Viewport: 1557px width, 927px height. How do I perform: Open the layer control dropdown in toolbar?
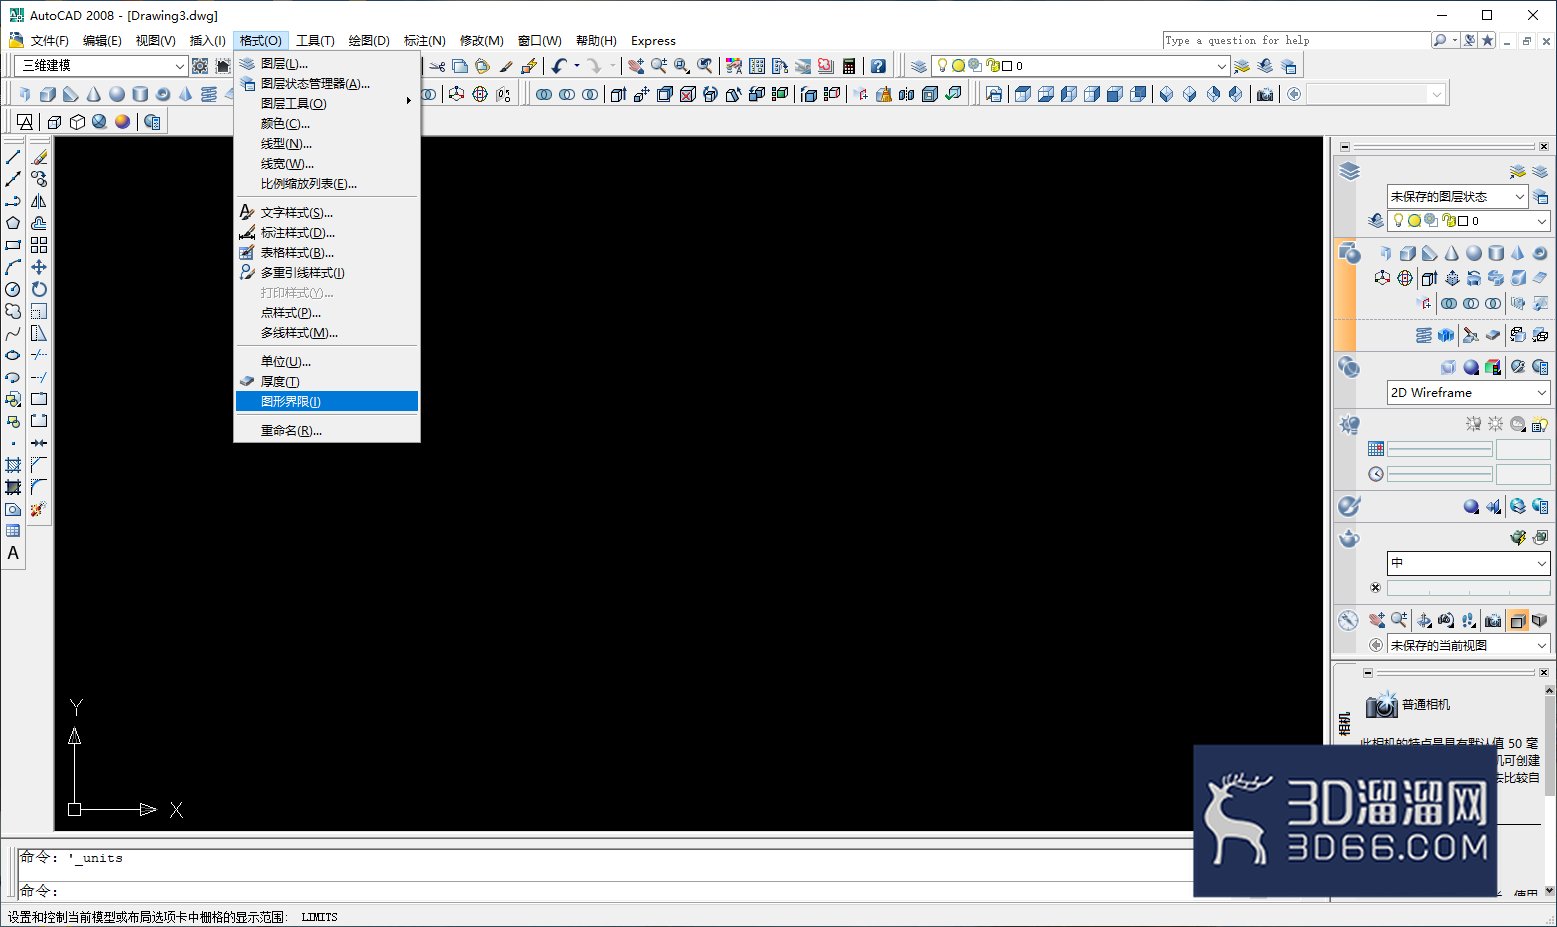[1080, 66]
